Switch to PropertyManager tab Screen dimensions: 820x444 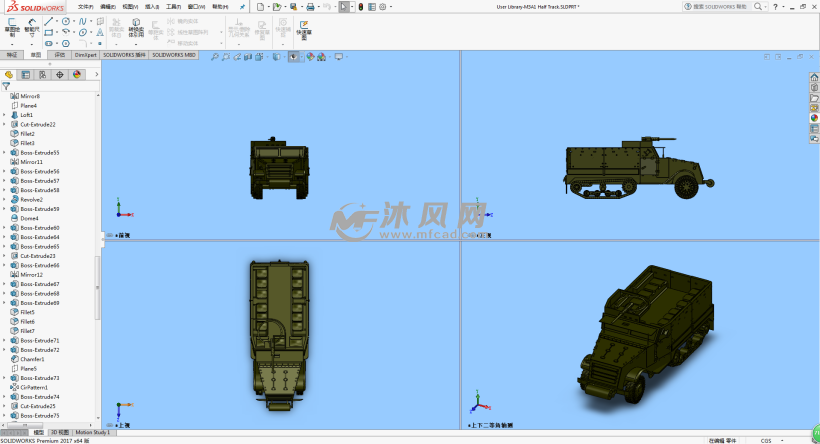[x=26, y=75]
